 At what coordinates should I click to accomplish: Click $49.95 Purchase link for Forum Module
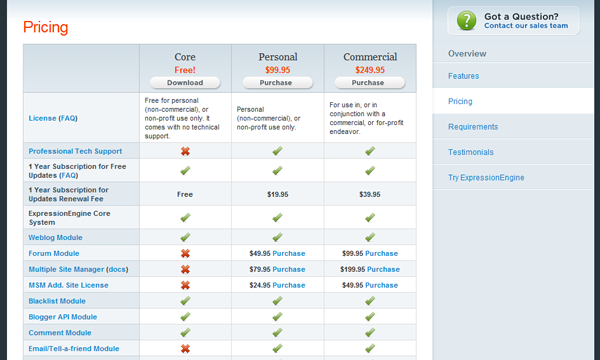(289, 253)
